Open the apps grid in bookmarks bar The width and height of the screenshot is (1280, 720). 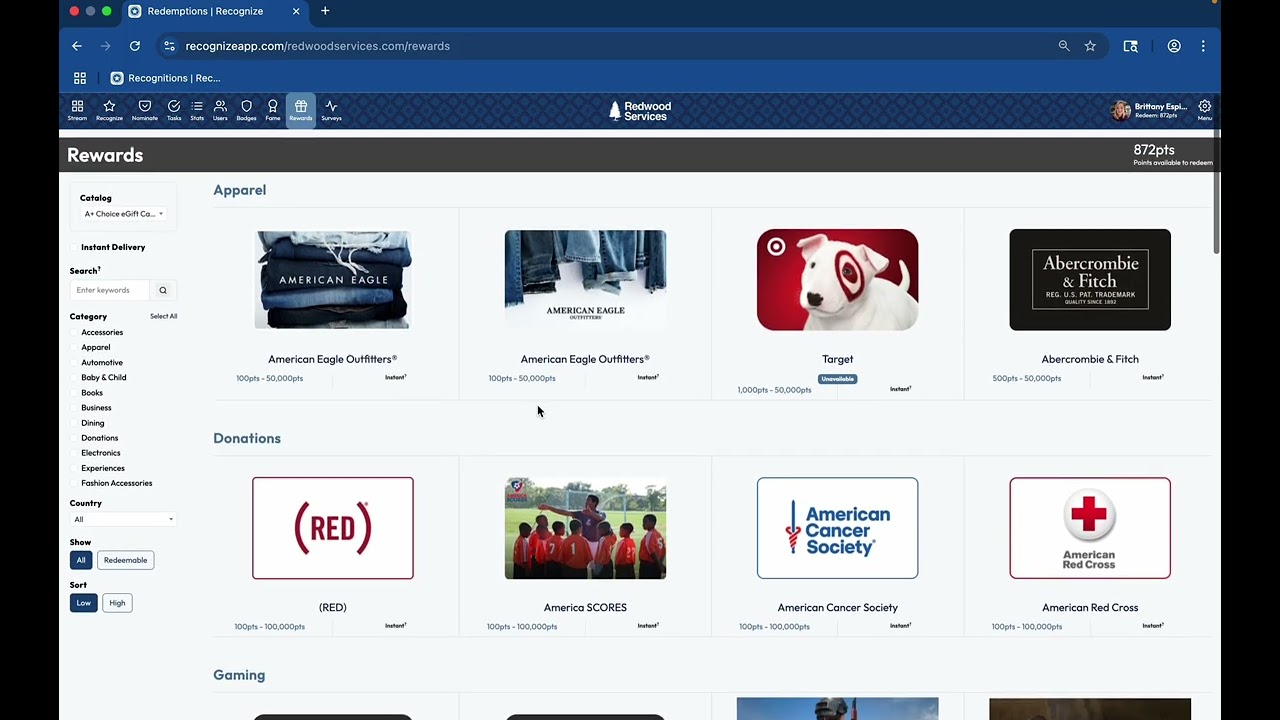coord(80,78)
